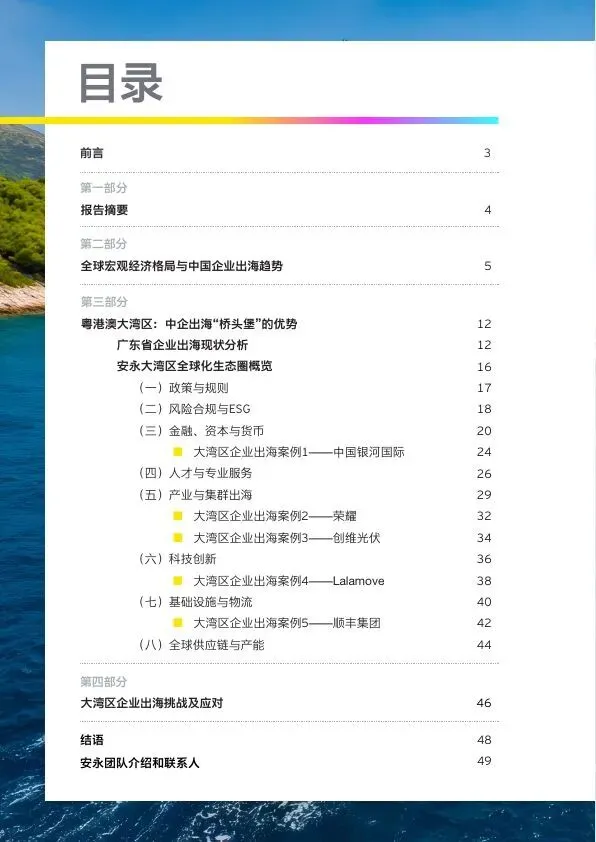Select the 第三部分 section label
The height and width of the screenshot is (842, 596).
click(104, 302)
